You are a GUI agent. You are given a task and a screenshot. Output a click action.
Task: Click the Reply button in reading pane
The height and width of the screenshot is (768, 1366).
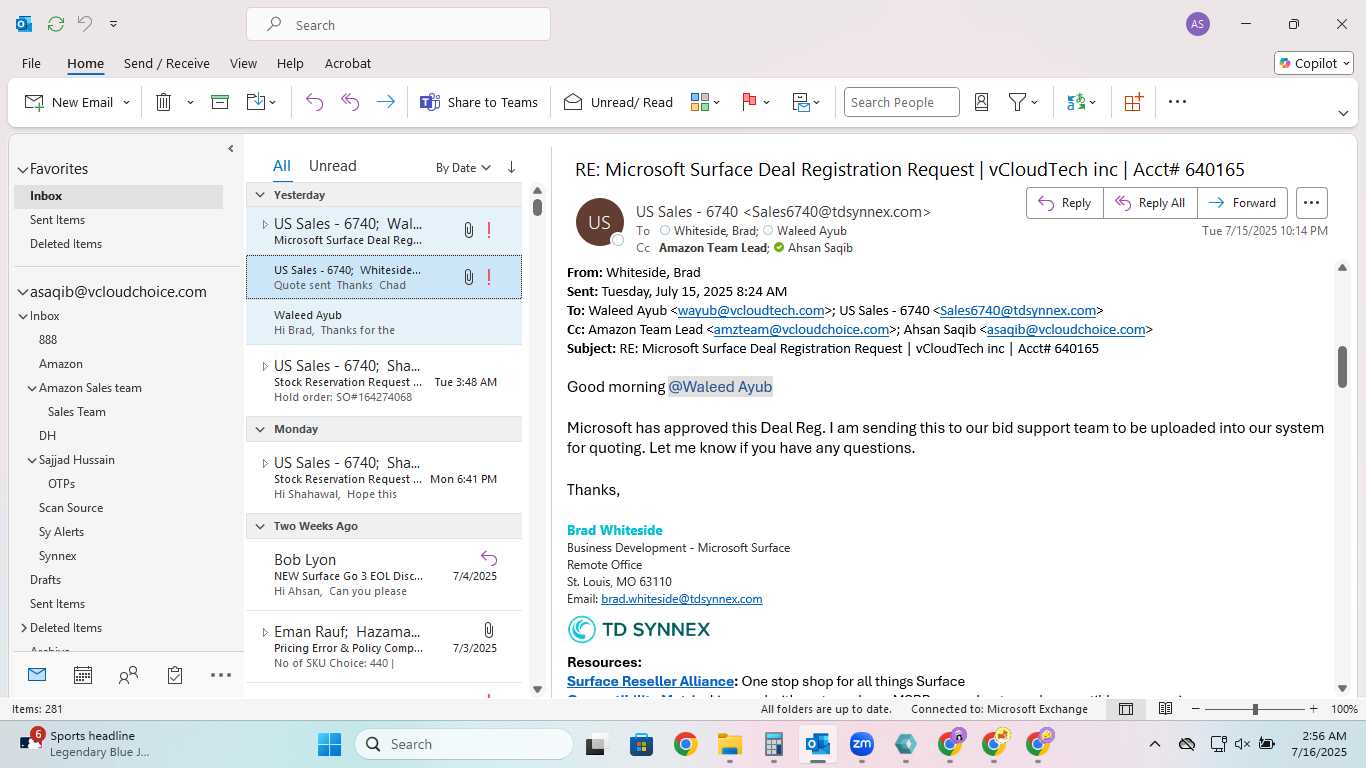point(1065,203)
